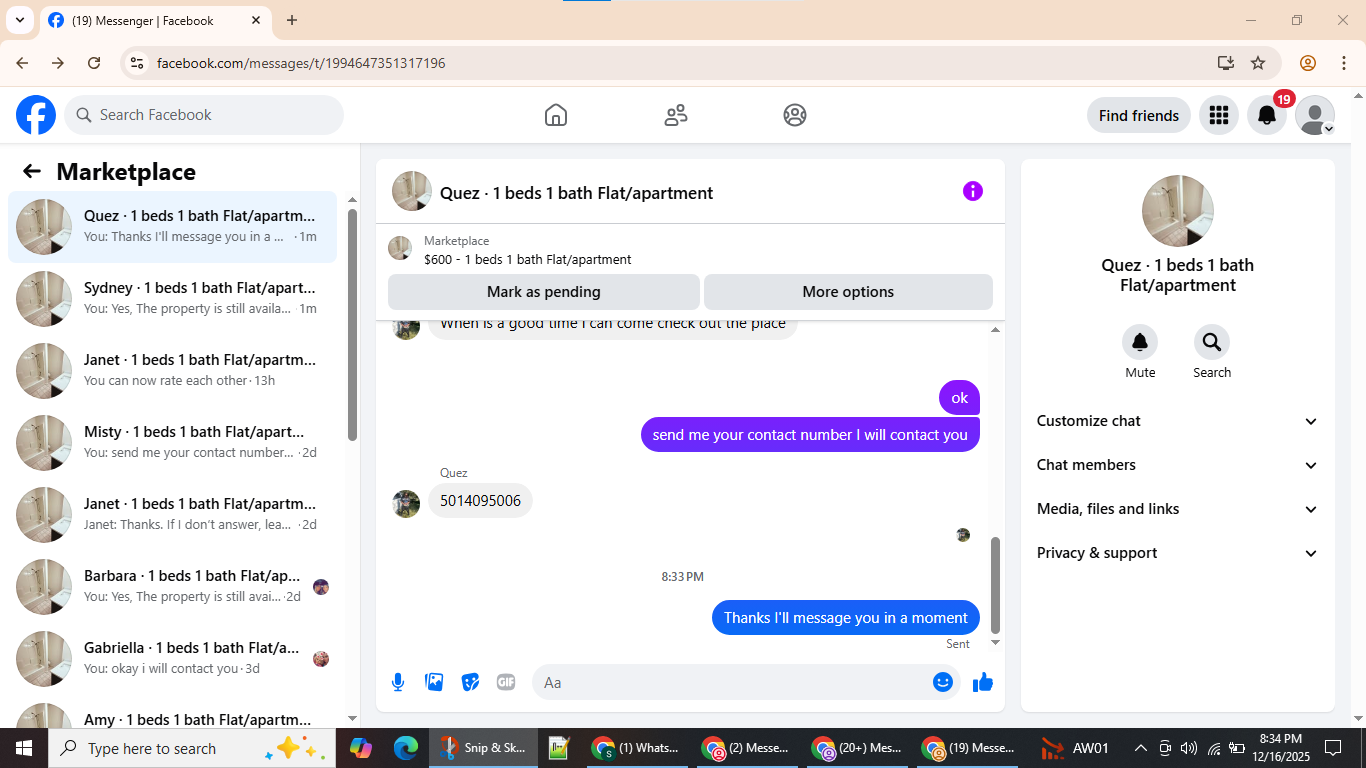Open Chrome profile icon in toolbar

[1308, 63]
